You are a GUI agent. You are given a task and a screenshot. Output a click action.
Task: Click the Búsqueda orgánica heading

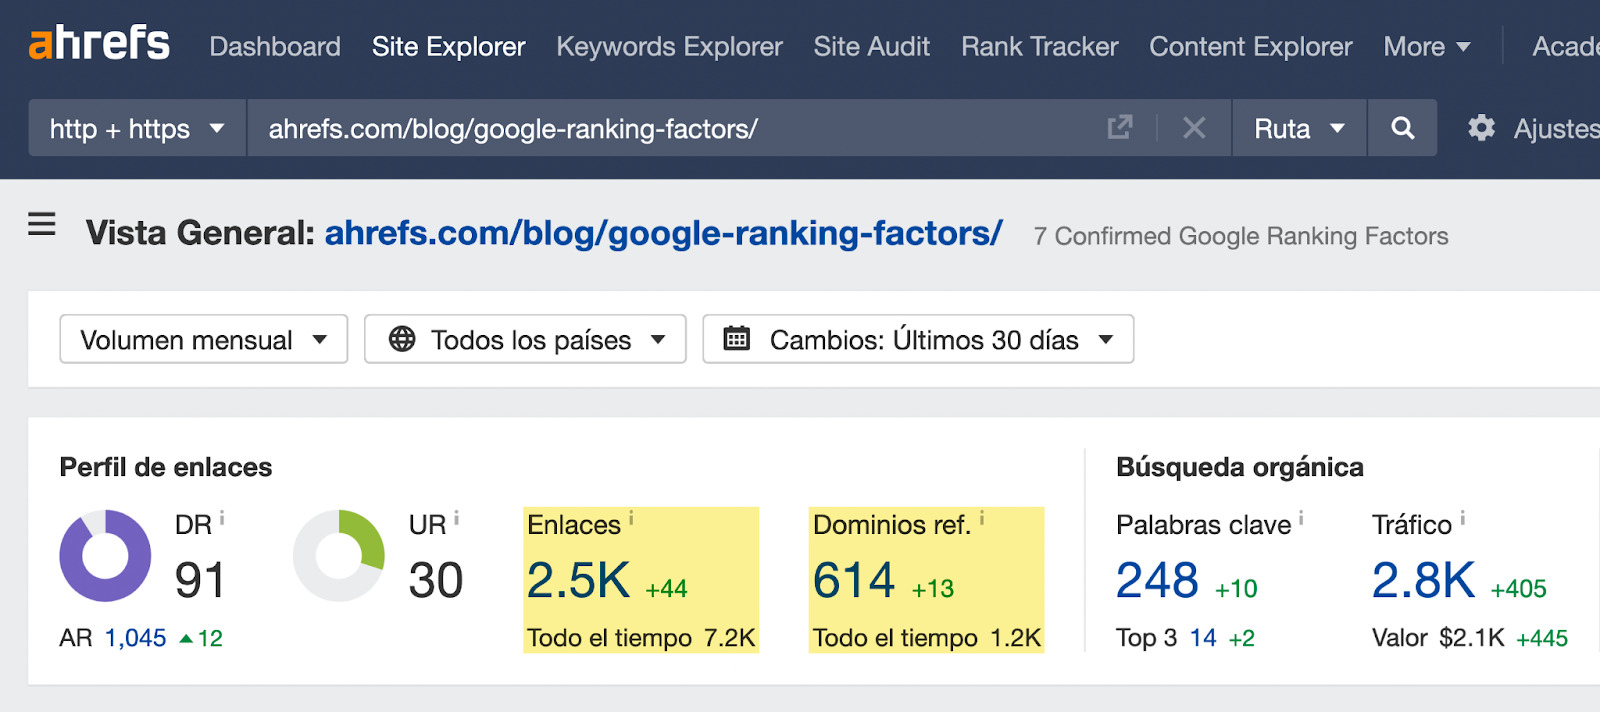1240,467
